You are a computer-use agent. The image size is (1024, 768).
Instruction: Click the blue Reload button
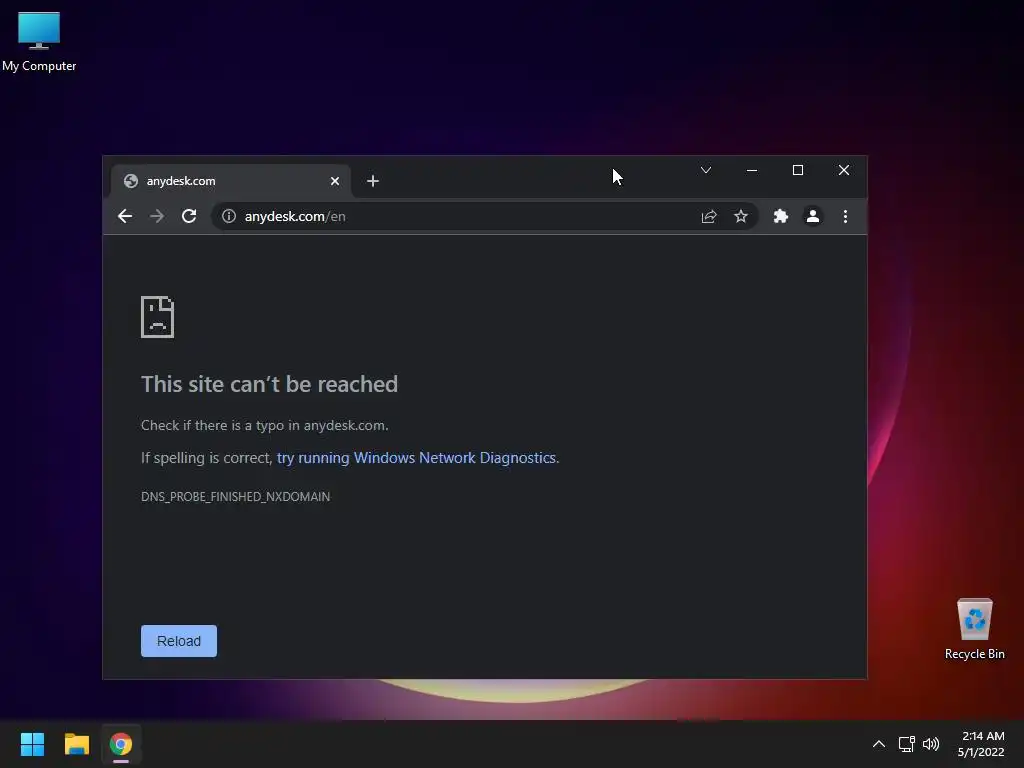click(x=179, y=641)
